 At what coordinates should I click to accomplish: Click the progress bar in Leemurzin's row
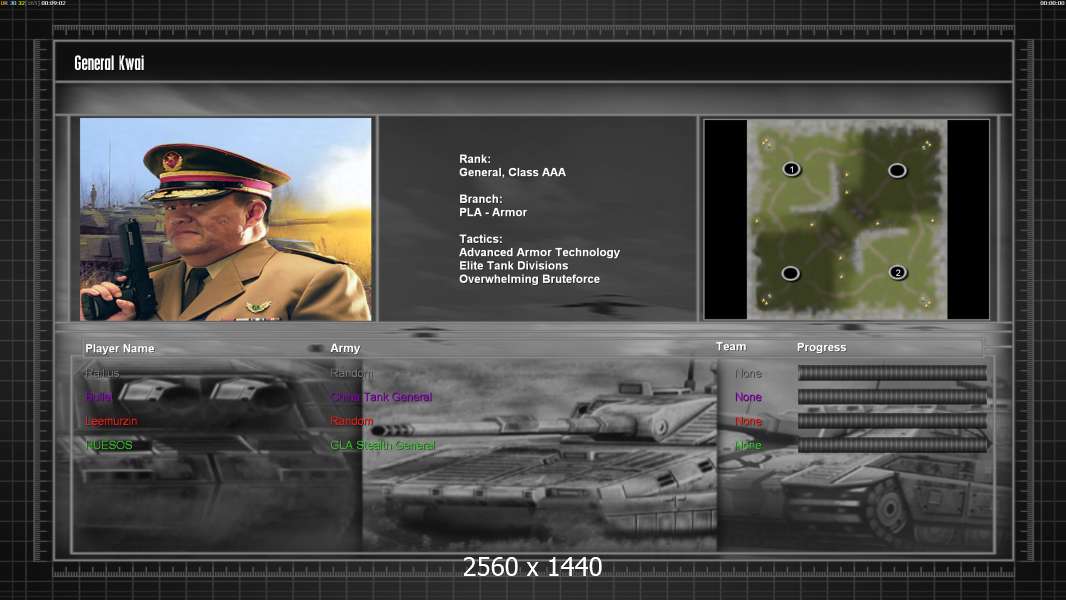892,421
